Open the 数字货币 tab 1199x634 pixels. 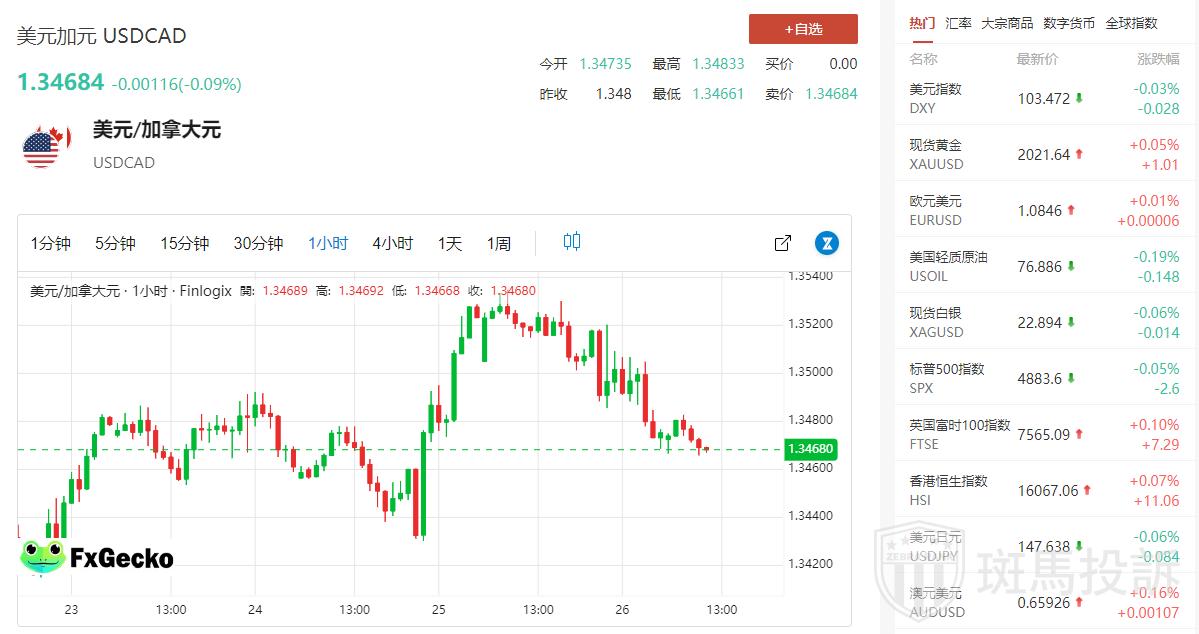[x=1069, y=23]
